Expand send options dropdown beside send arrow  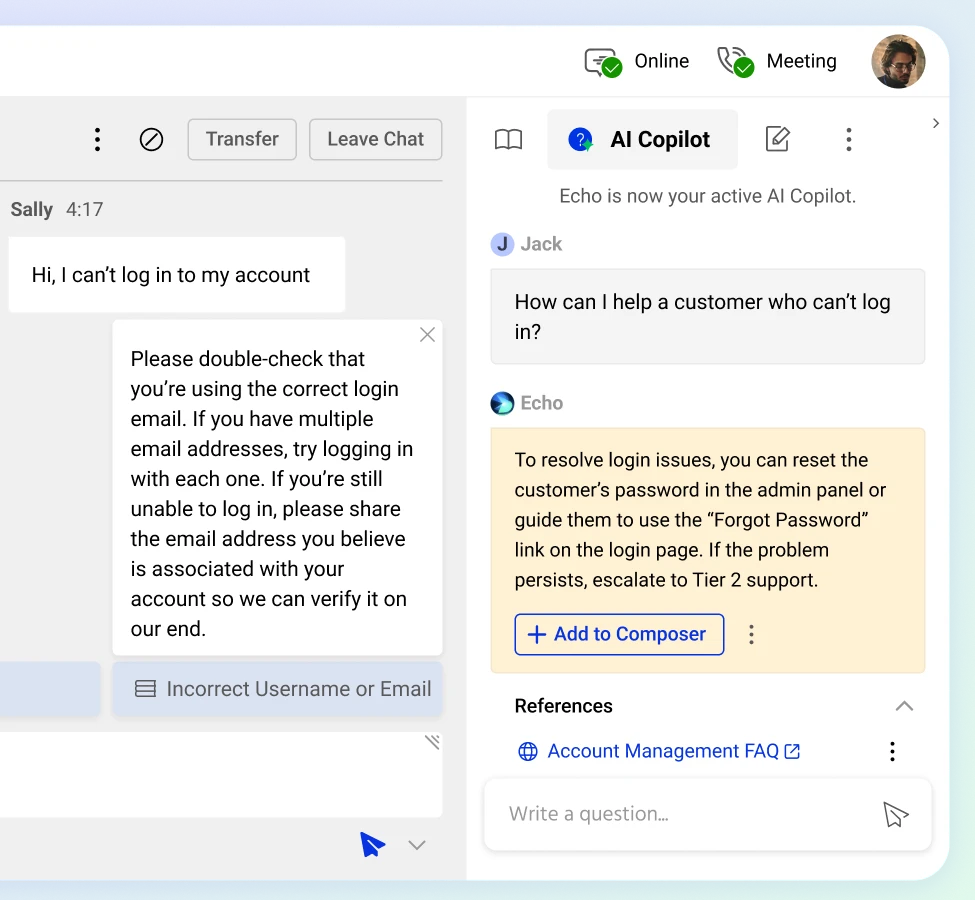[417, 845]
